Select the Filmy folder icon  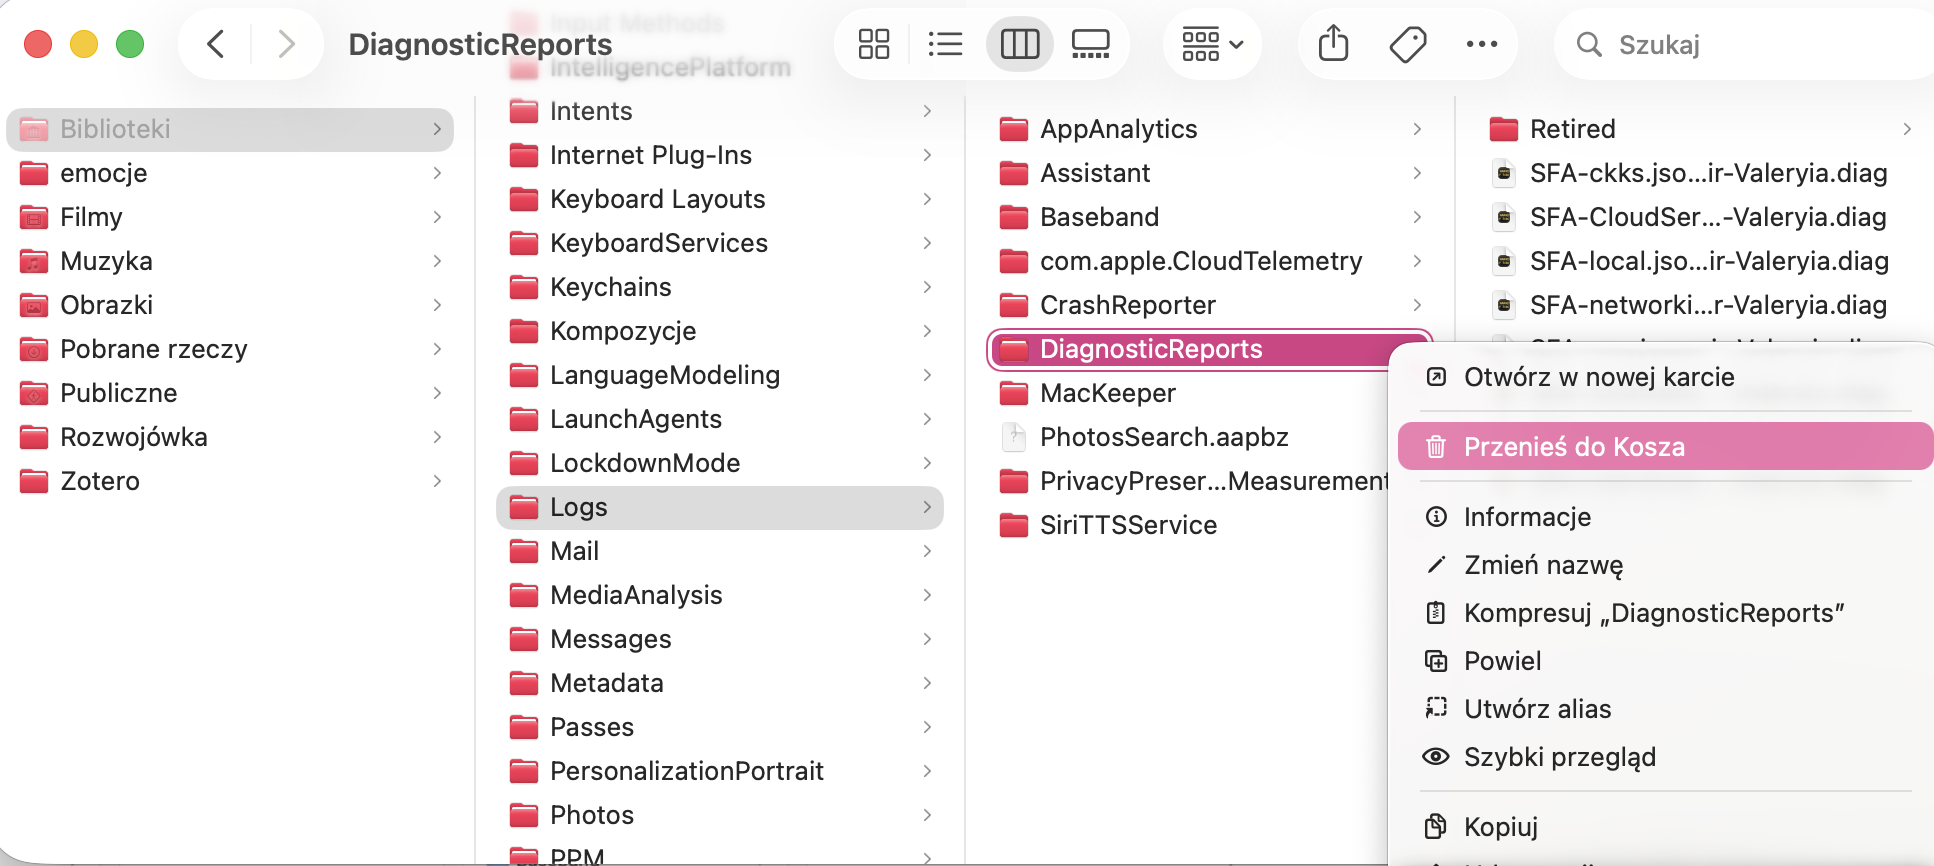click(x=34, y=217)
